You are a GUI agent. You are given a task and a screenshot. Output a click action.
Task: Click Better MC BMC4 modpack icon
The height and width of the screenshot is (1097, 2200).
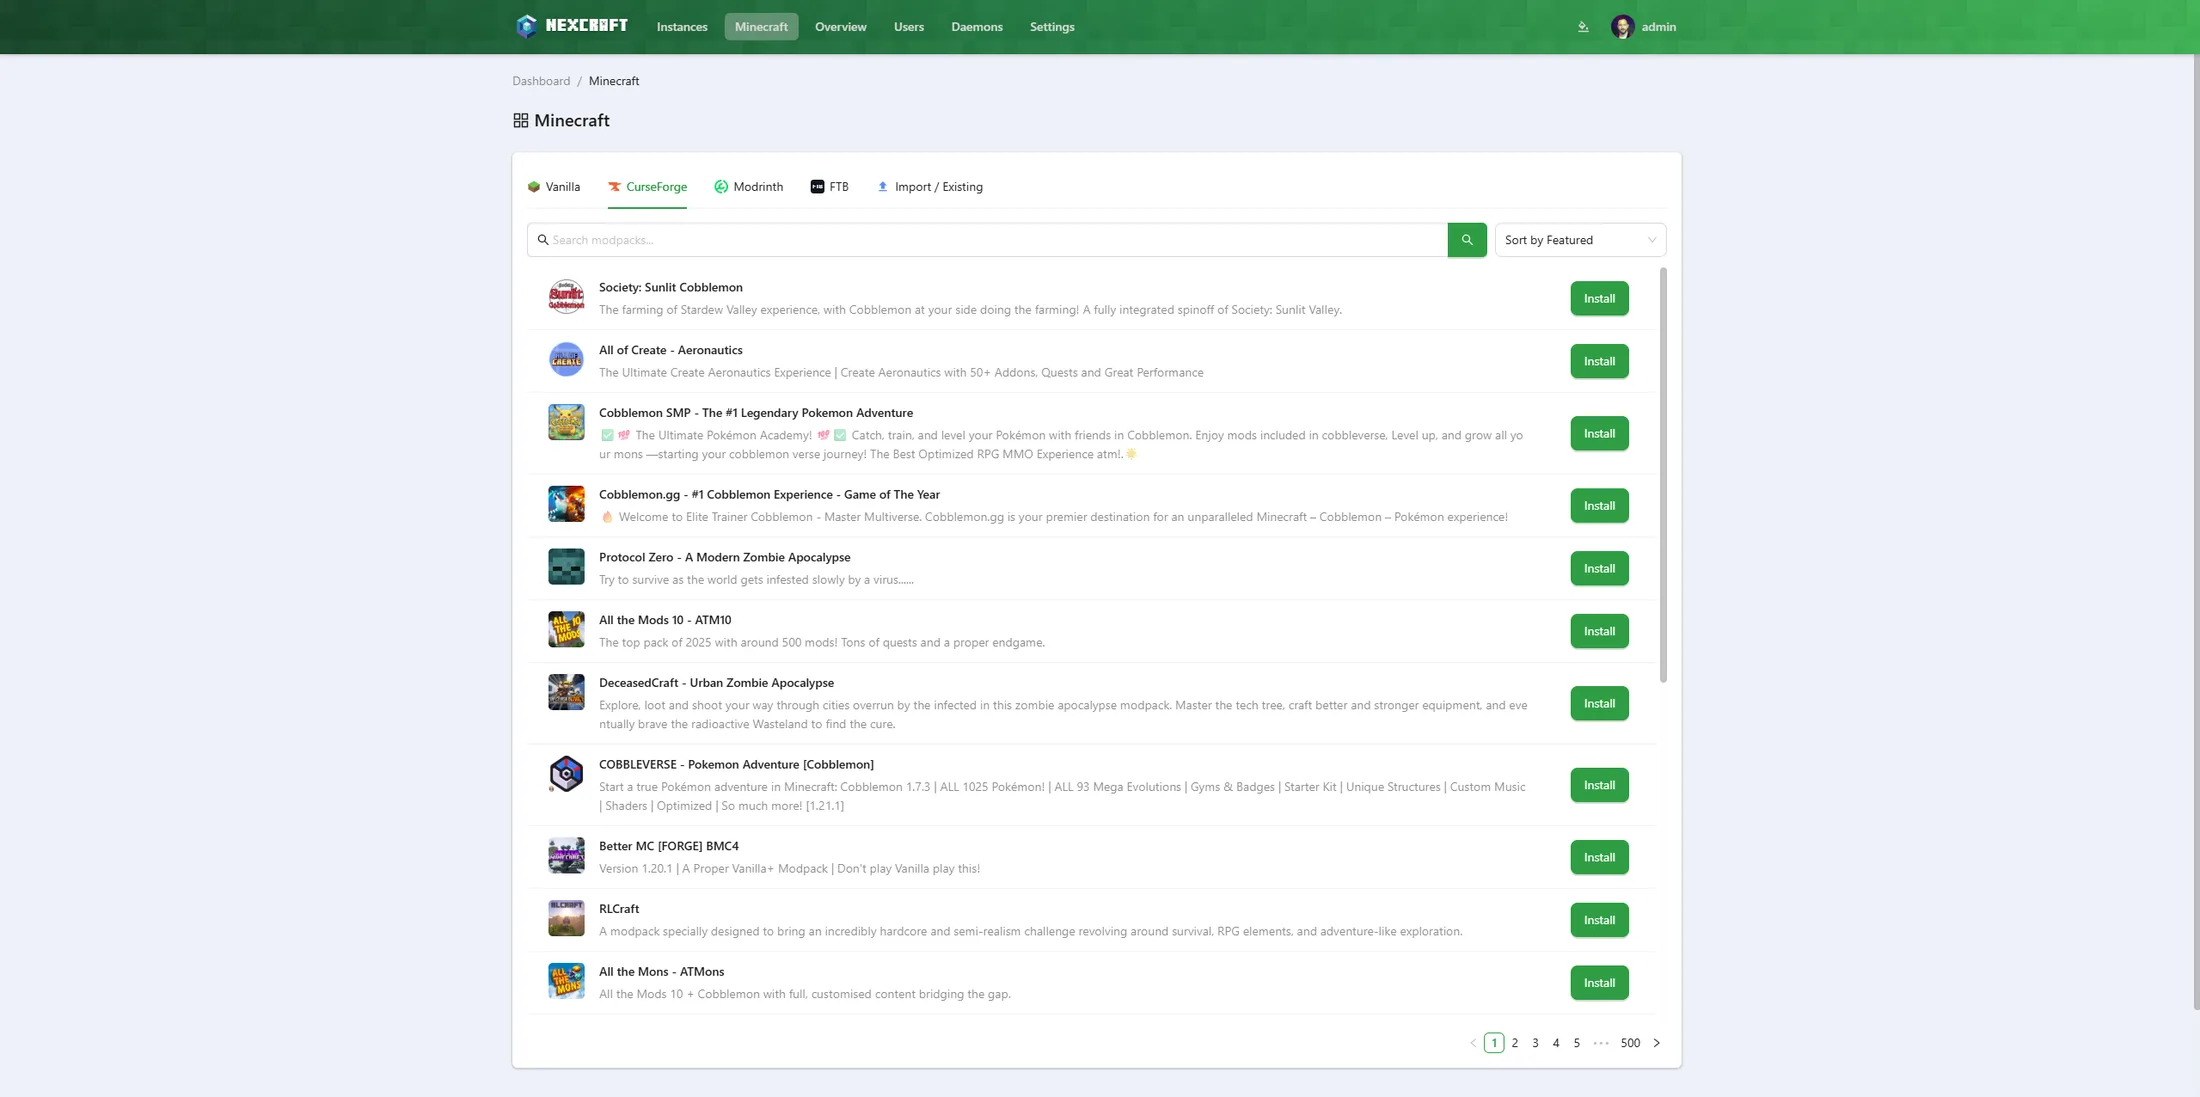(566, 856)
